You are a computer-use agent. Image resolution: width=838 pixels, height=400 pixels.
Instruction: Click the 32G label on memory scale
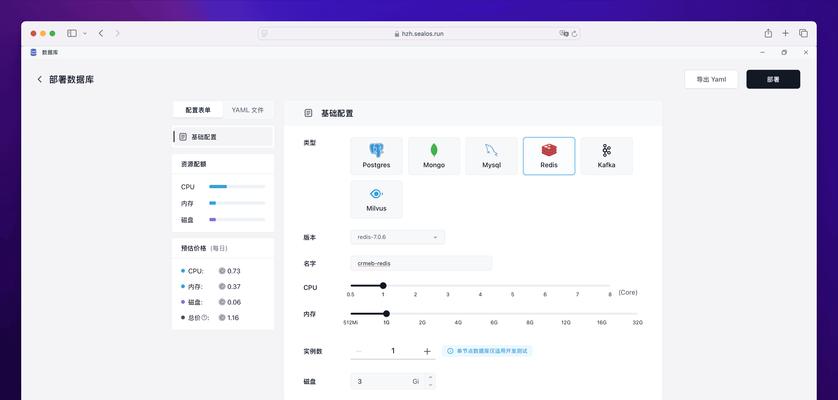click(x=637, y=323)
